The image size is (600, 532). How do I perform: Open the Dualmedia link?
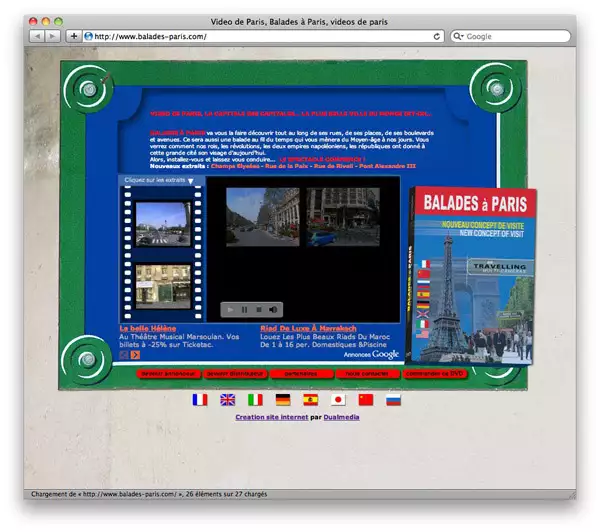(x=341, y=417)
